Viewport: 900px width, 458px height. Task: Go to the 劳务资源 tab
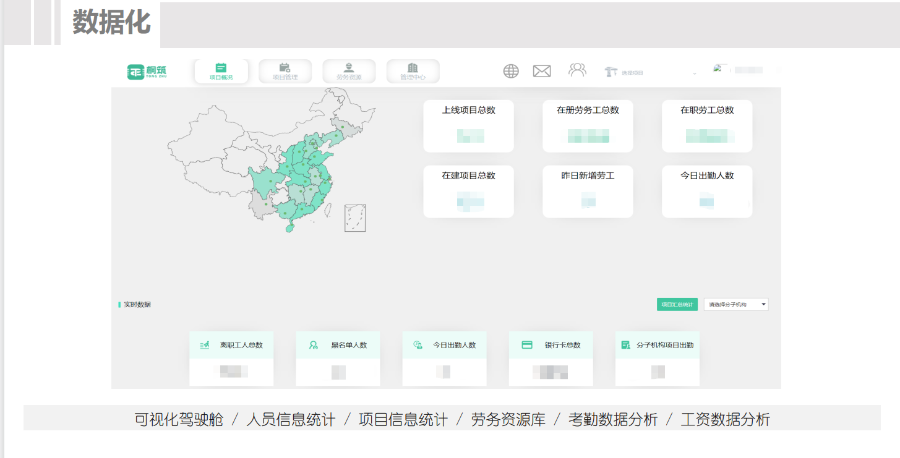click(x=349, y=71)
